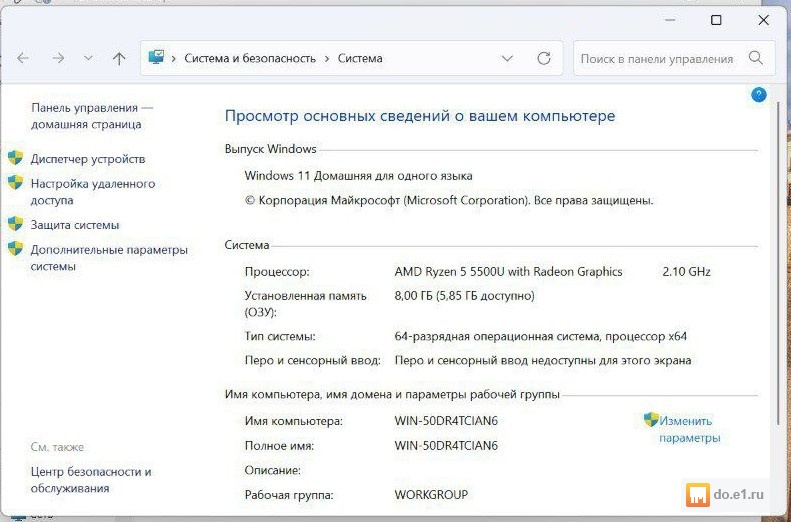Screen dimensions: 791x522
Task: Click the 'WORKGROUP' value
Action: click(x=431, y=495)
